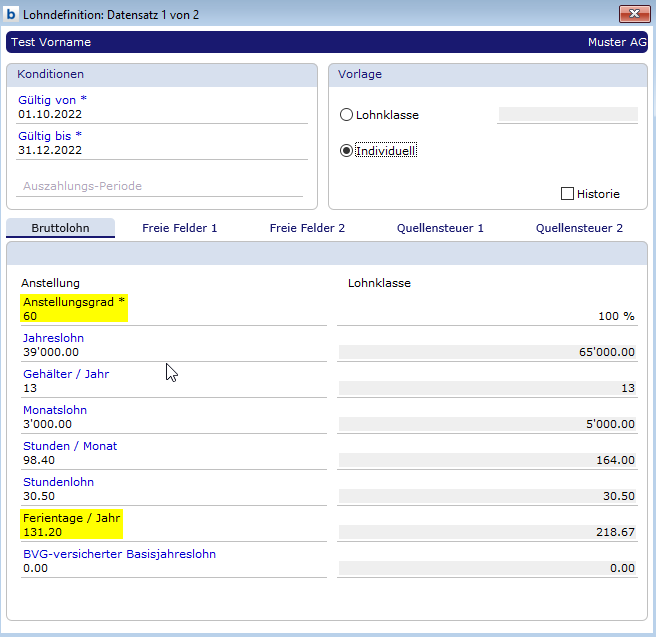Click the Gehälter / Jahr field
Screen dimensions: 656x637
[170, 388]
